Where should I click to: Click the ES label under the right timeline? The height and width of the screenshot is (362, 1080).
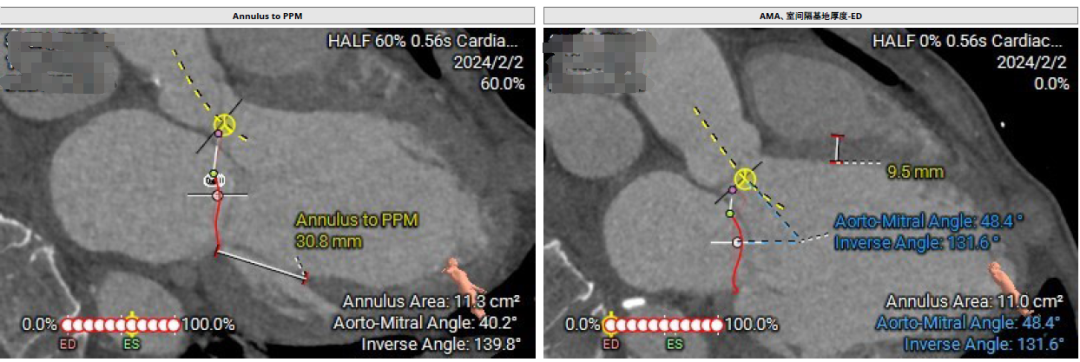point(674,344)
